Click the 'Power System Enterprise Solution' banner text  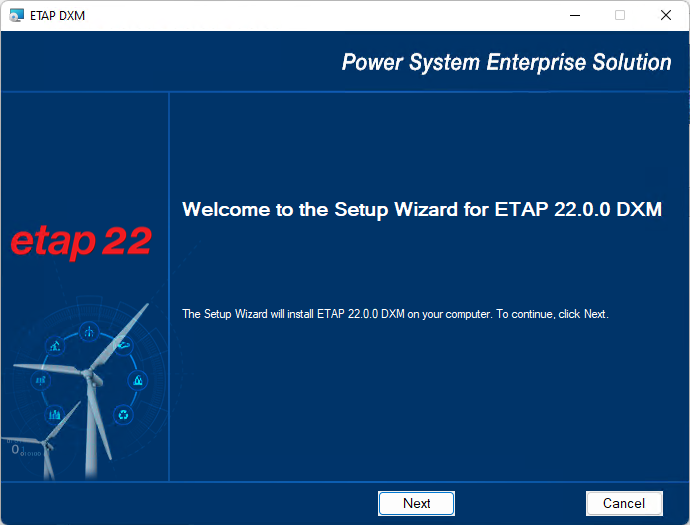[x=506, y=62]
